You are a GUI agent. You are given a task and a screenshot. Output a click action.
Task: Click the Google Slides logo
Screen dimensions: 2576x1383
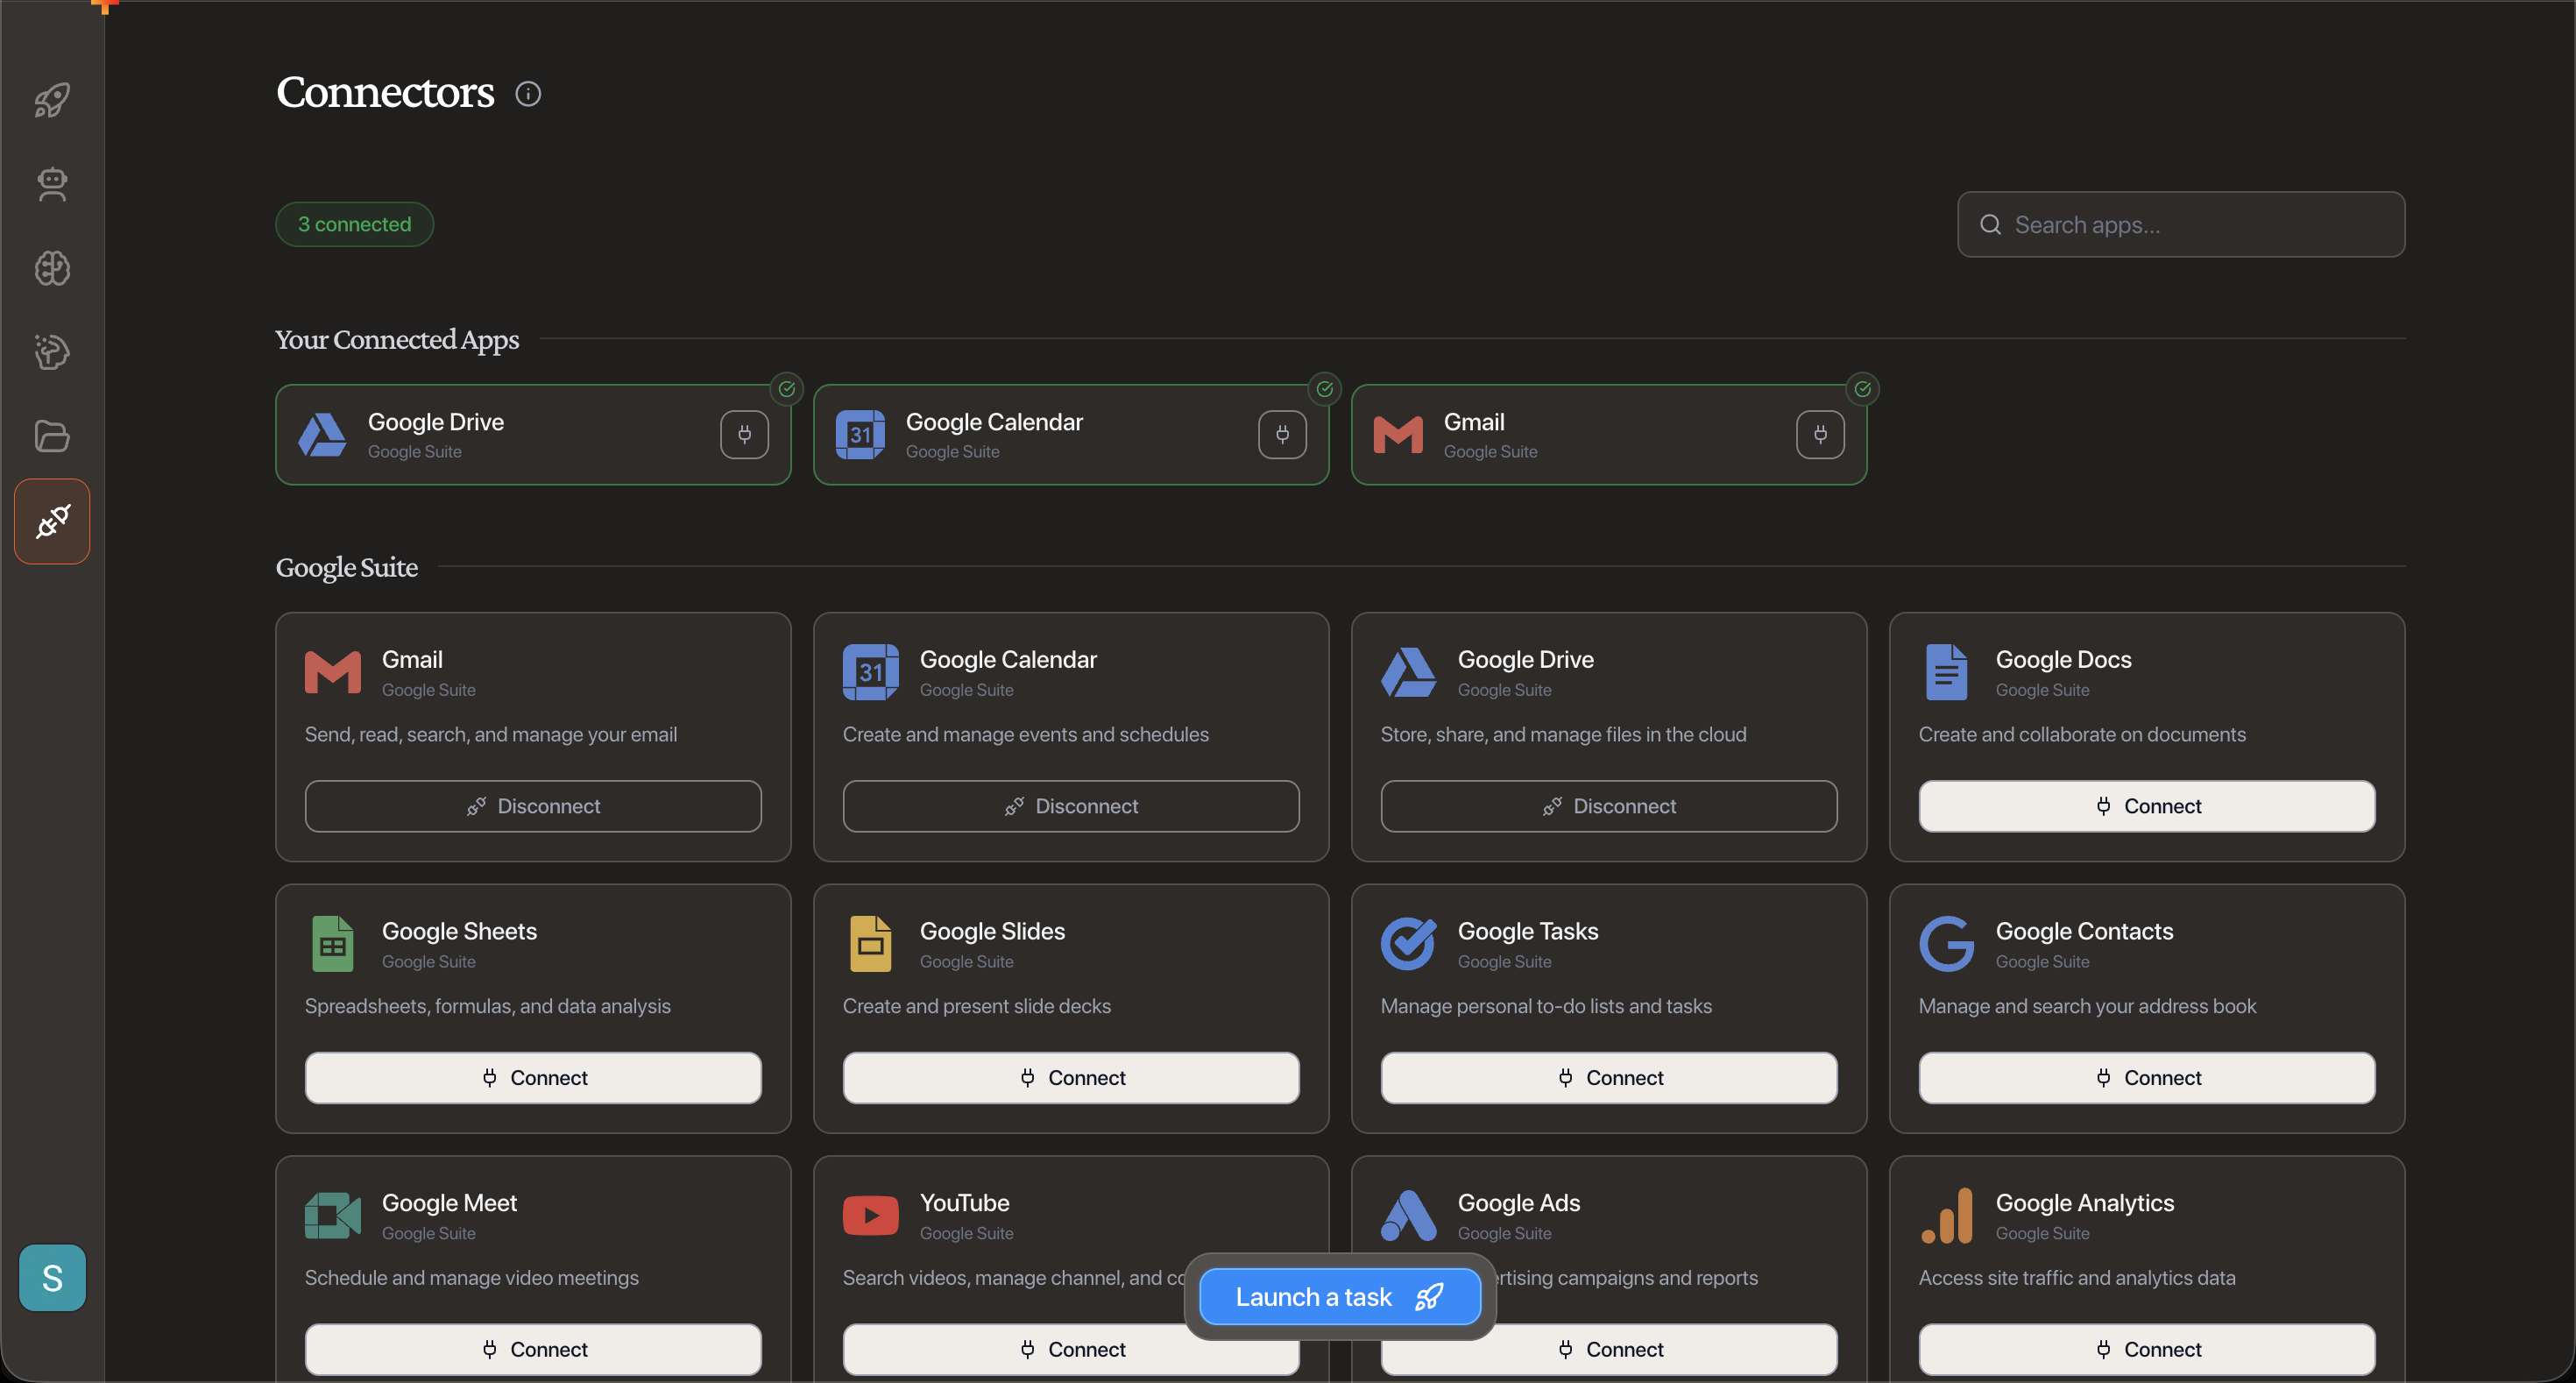[x=871, y=944]
